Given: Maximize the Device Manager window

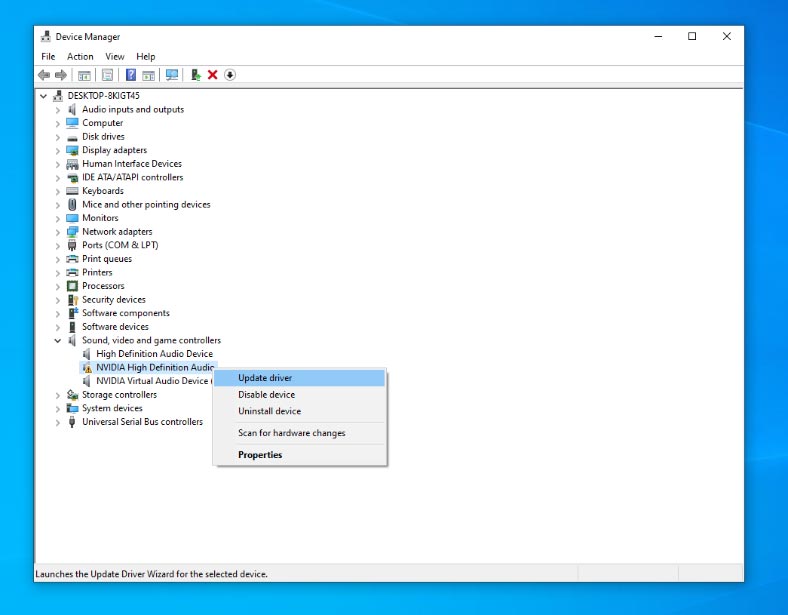Looking at the screenshot, I should (692, 36).
